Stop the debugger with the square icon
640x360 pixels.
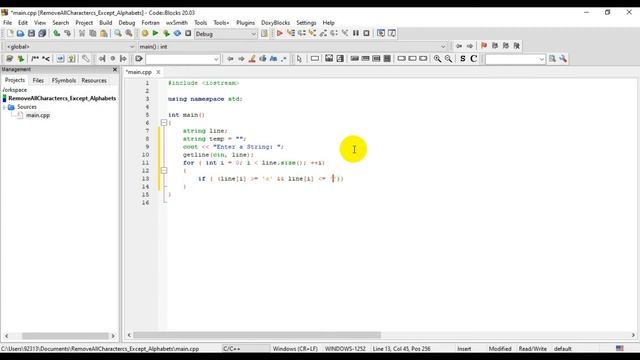pos(367,33)
